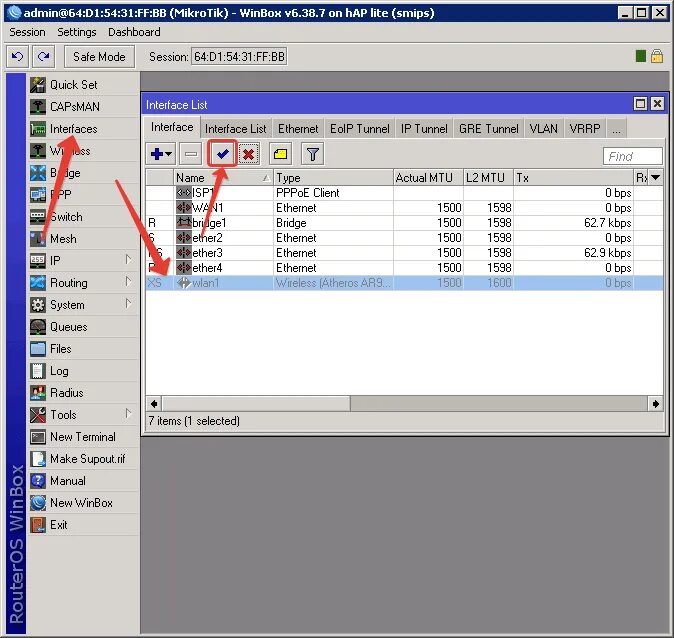Sort by the Type column header
674x638 pixels.
(333, 178)
